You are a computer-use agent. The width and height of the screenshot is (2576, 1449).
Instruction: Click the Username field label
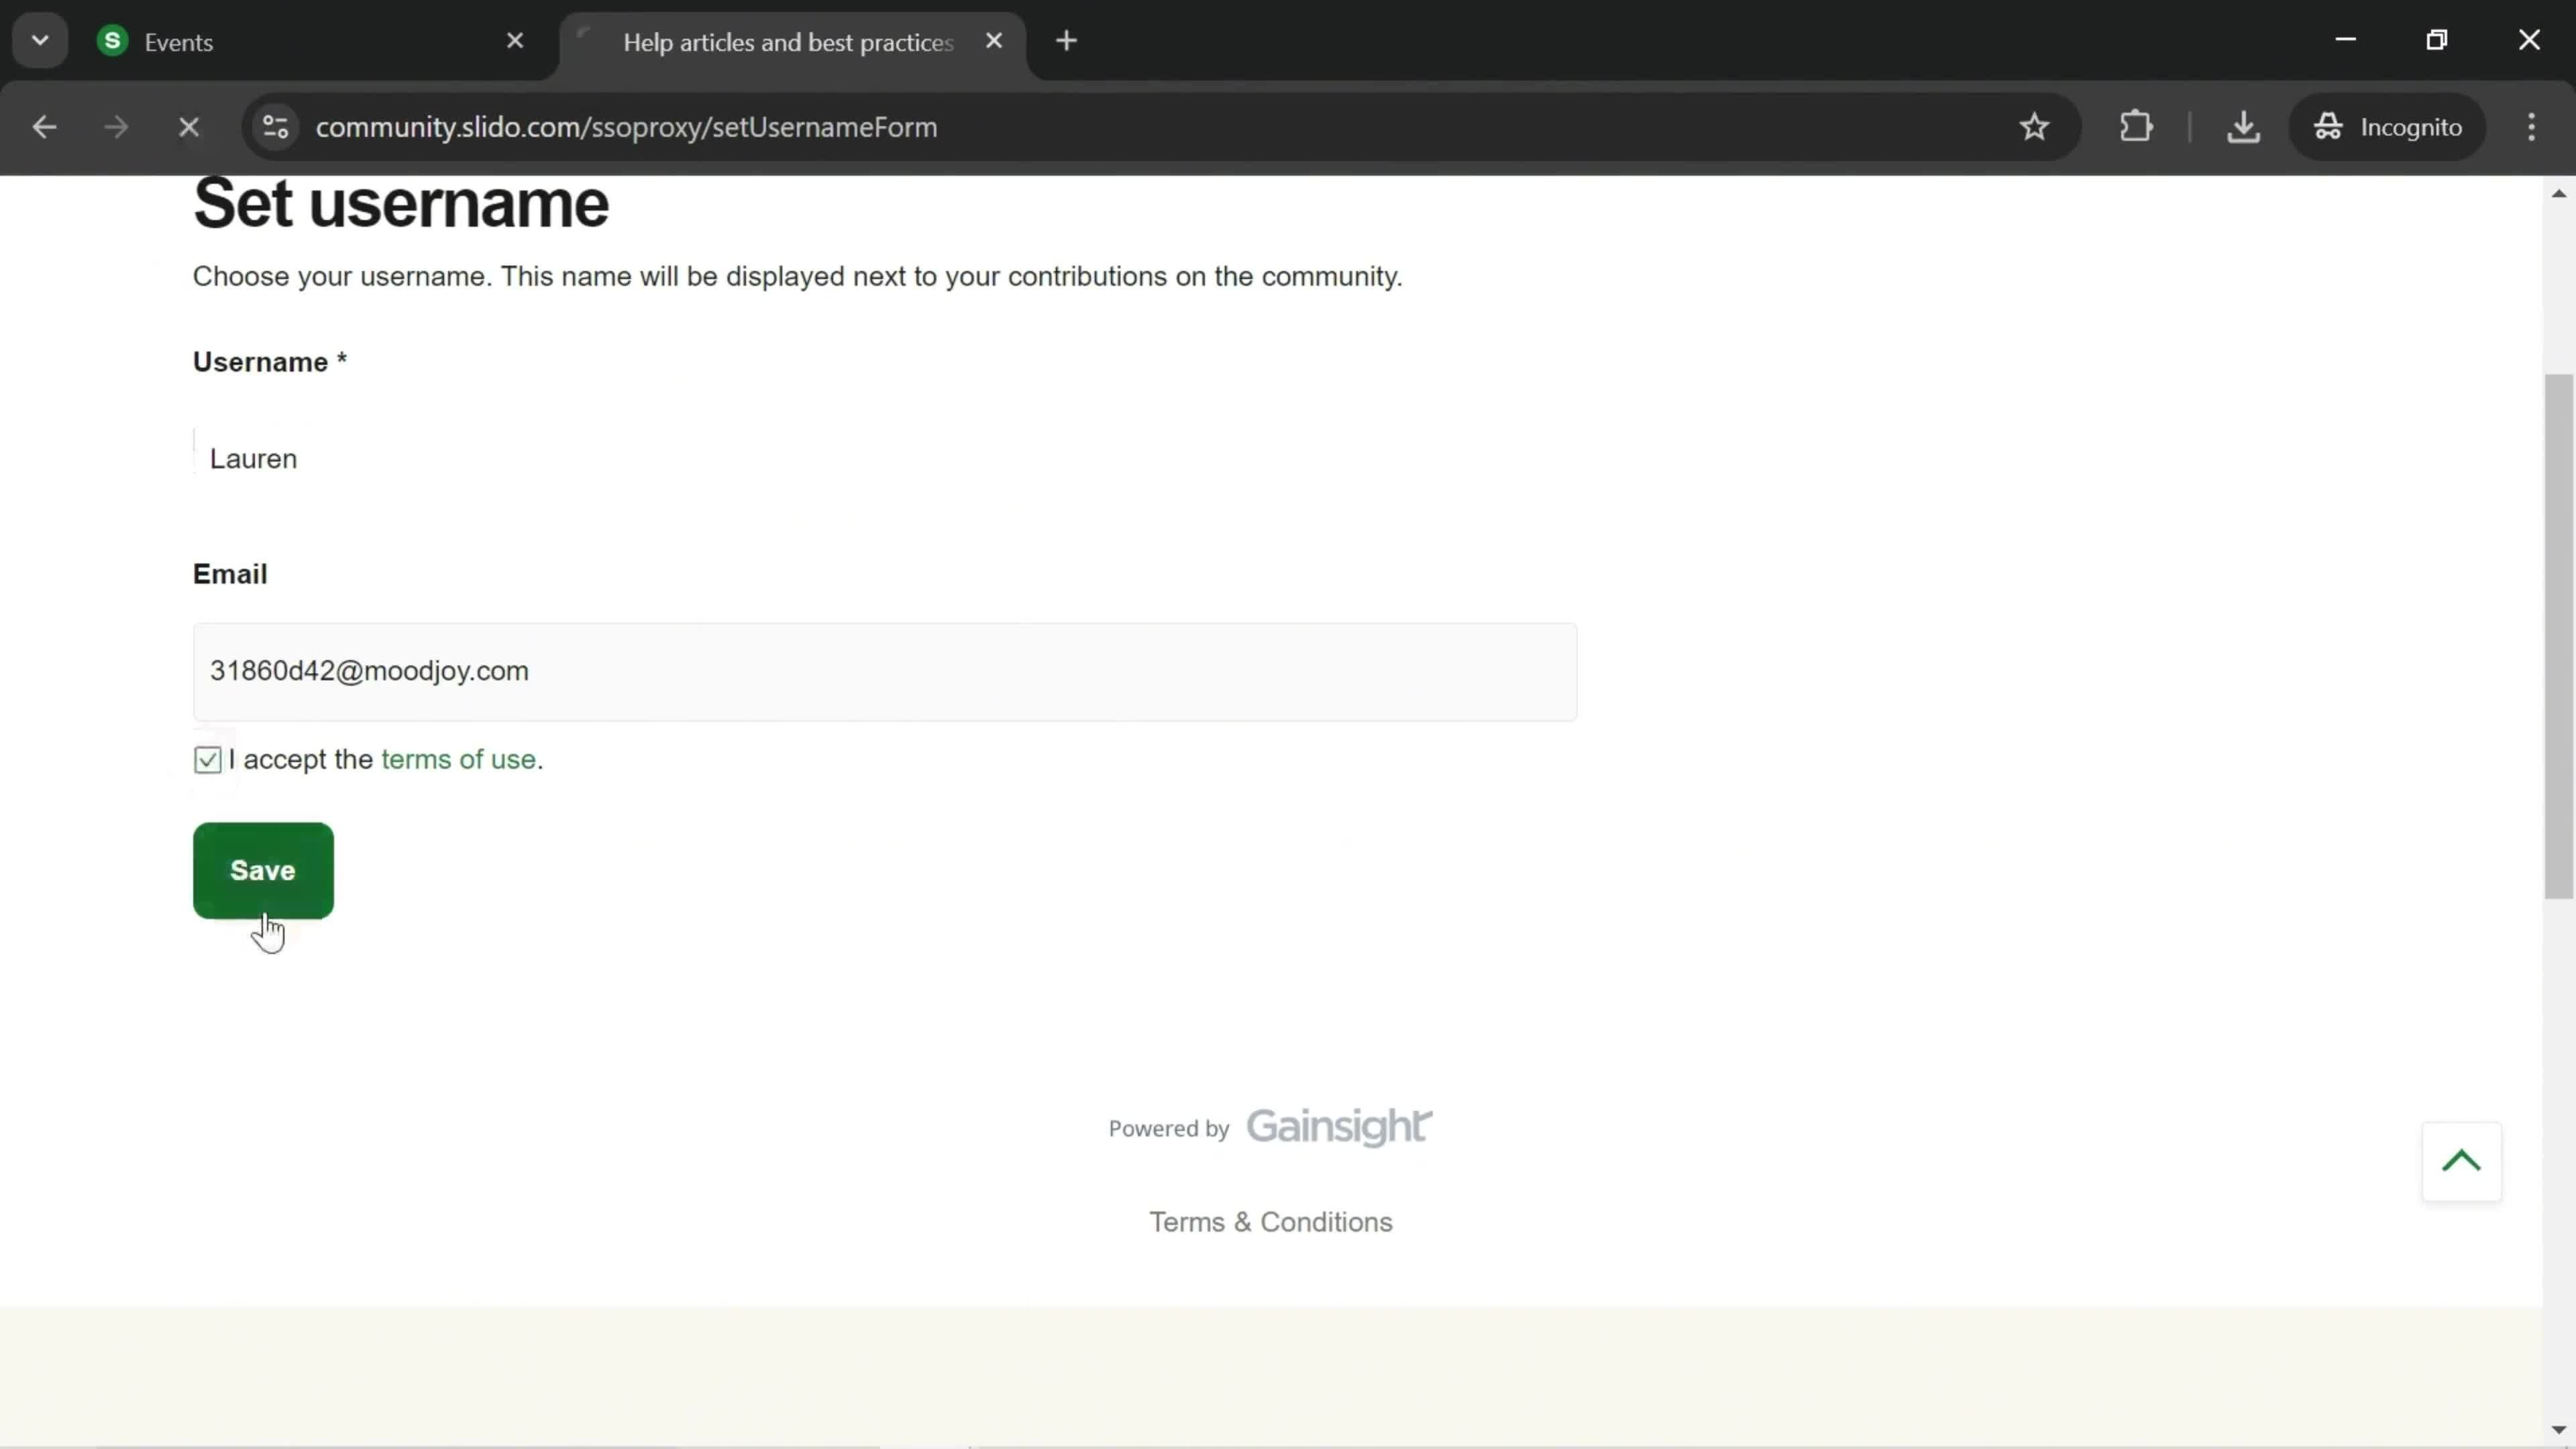269,362
